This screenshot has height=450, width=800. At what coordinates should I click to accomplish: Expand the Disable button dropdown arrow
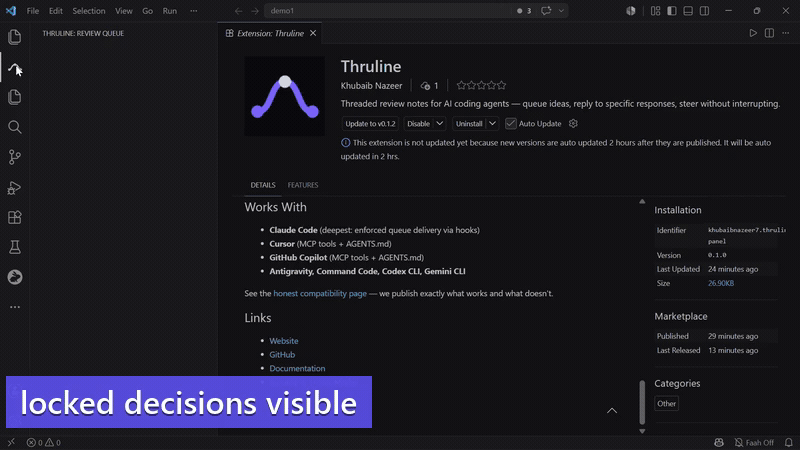tap(439, 123)
